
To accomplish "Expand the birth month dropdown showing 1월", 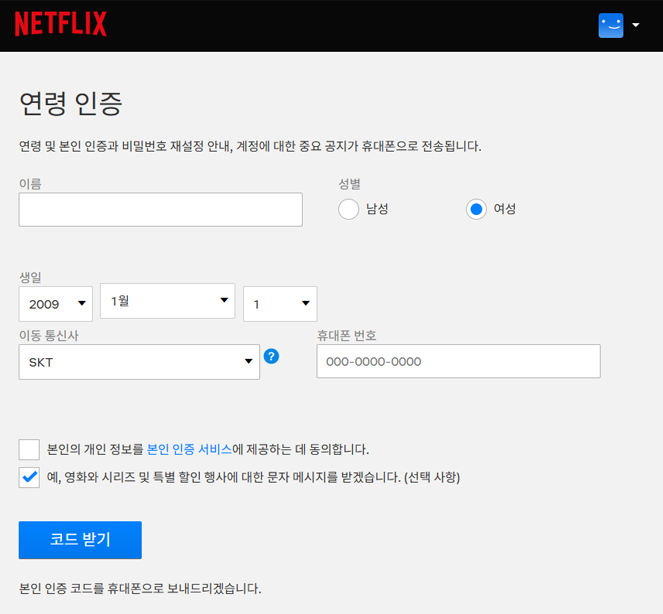I will point(167,301).
